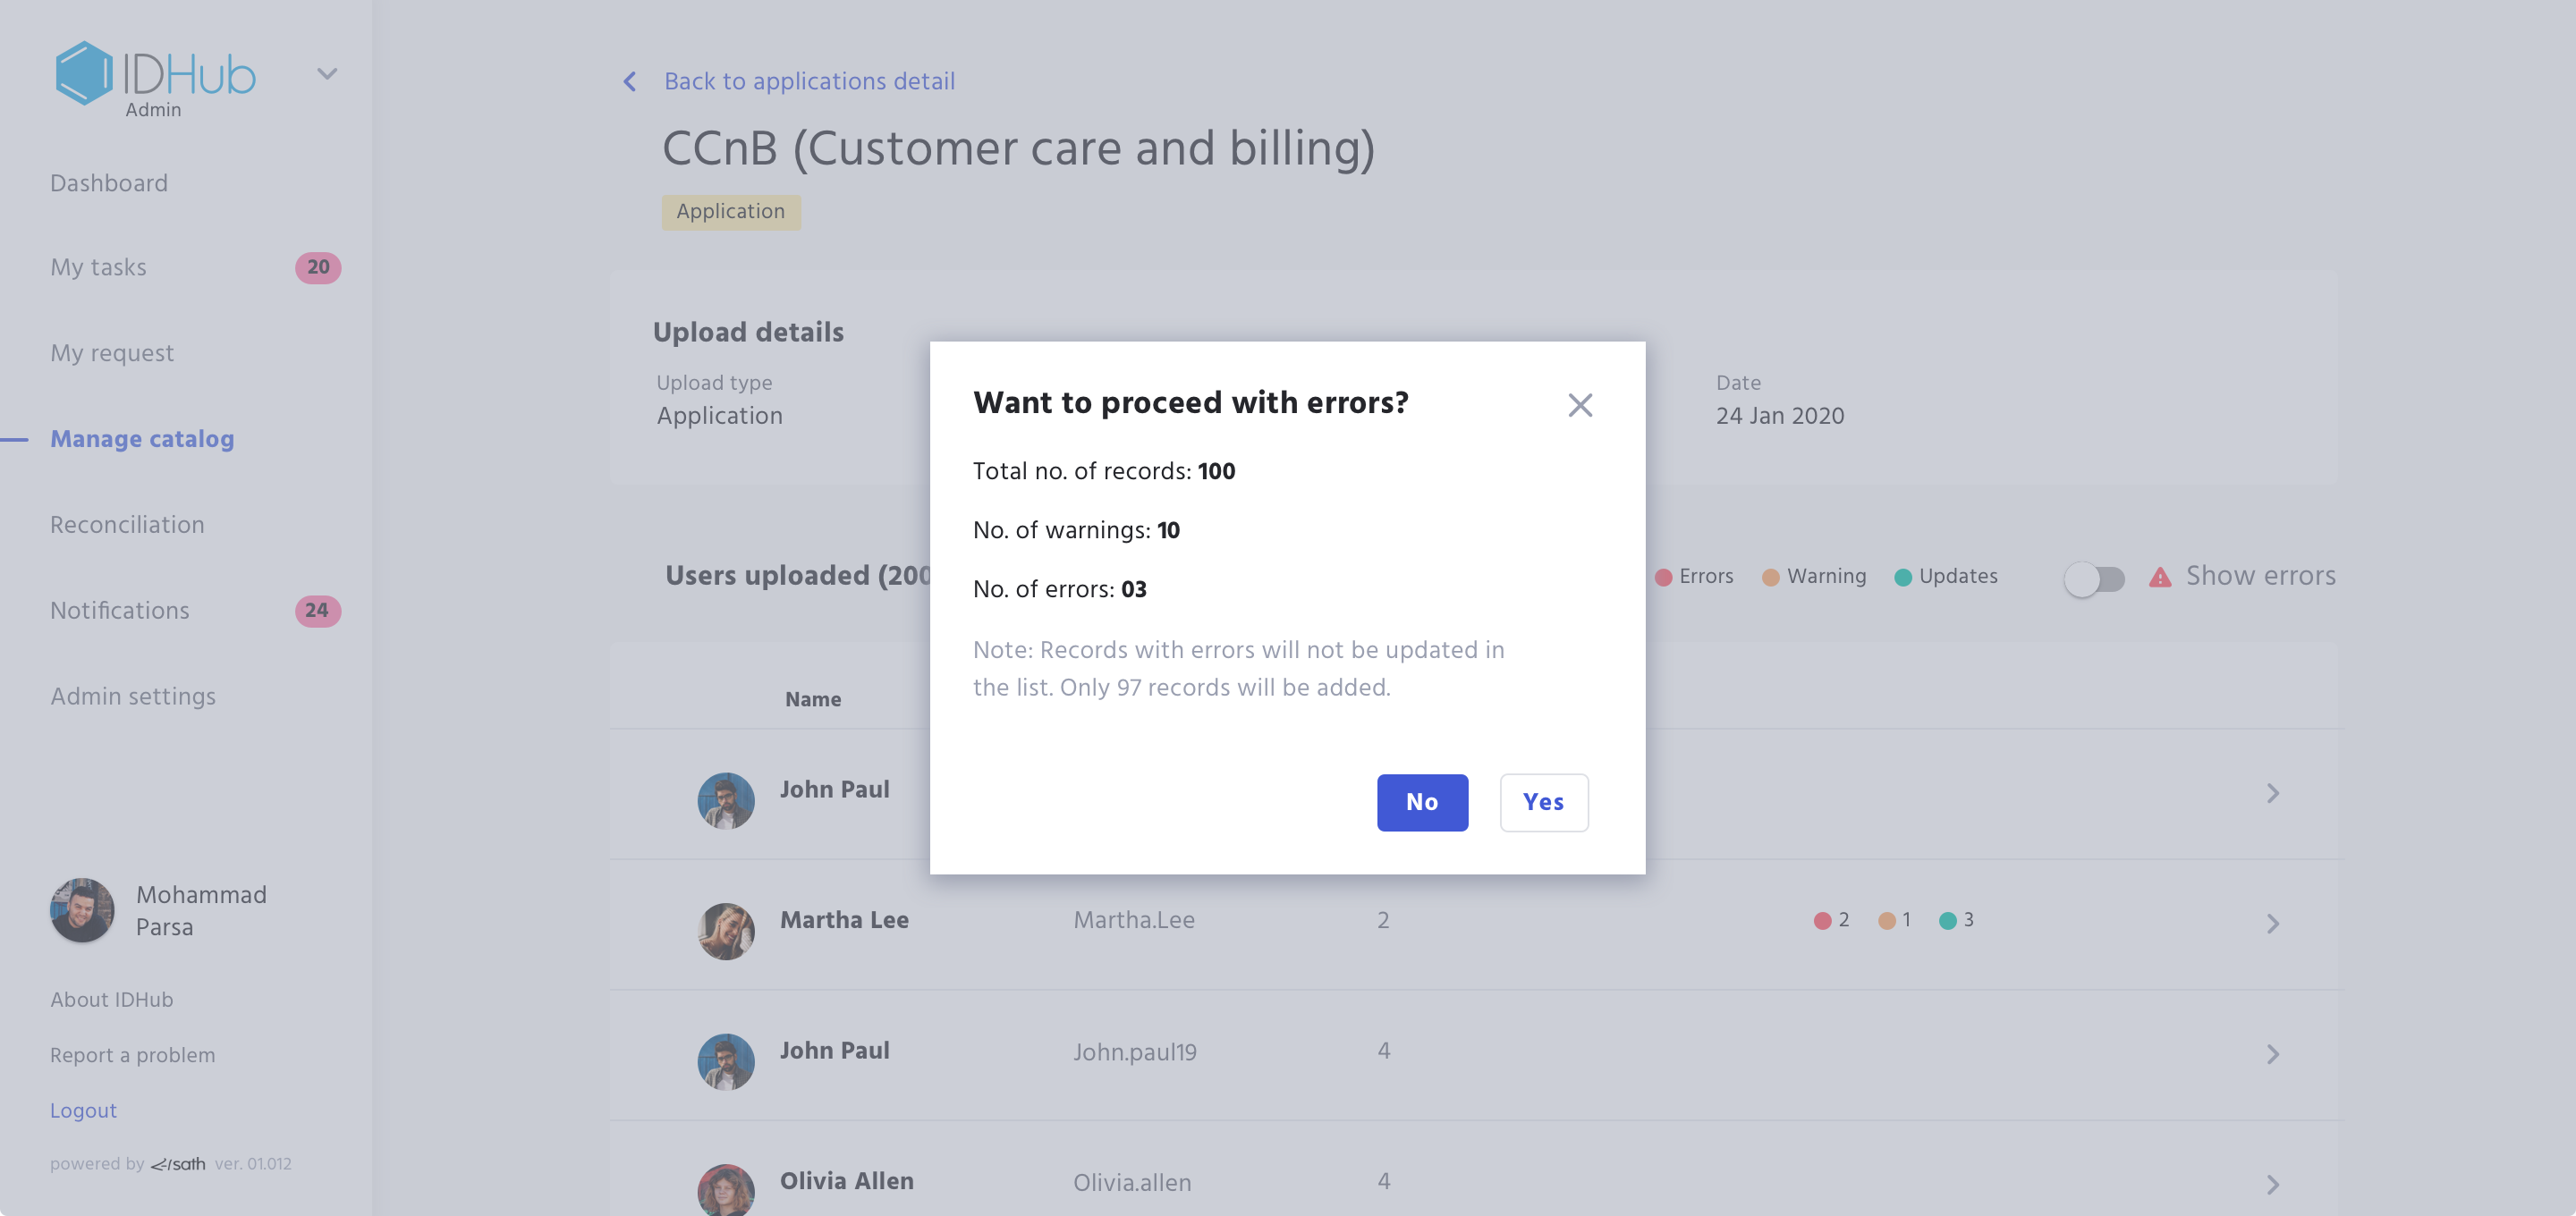2576x1216 pixels.
Task: Confirm with the Yes button
Action: click(x=1543, y=802)
